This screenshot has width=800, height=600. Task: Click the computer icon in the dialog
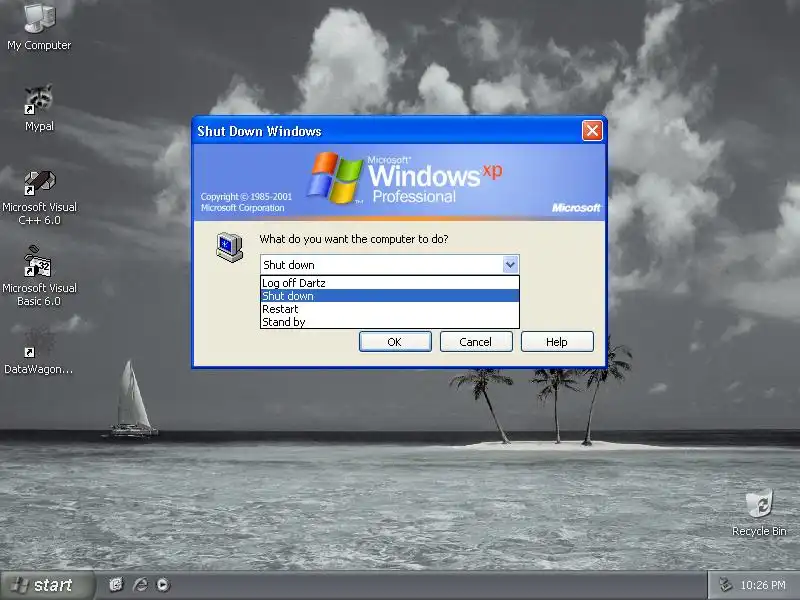tap(230, 247)
